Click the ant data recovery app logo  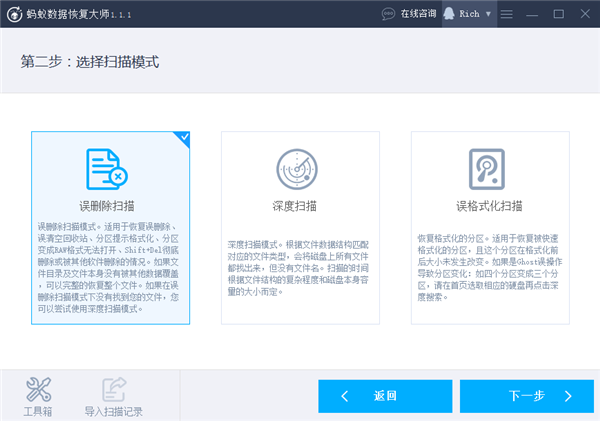pyautogui.click(x=15, y=15)
